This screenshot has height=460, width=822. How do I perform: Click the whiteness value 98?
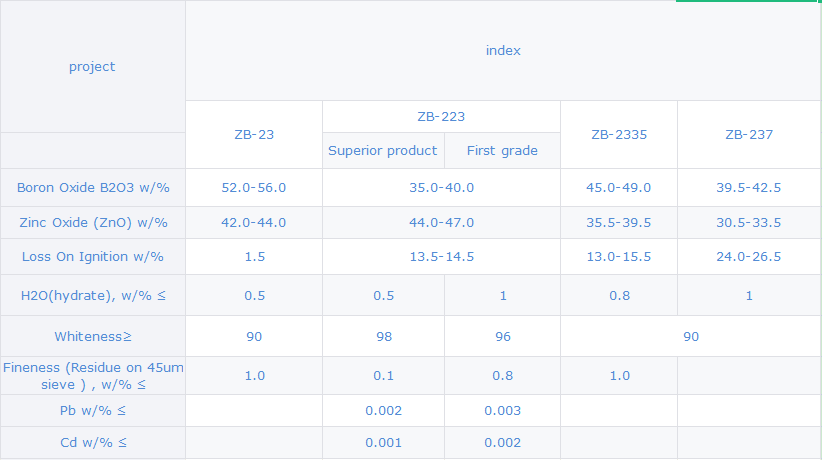click(x=383, y=337)
